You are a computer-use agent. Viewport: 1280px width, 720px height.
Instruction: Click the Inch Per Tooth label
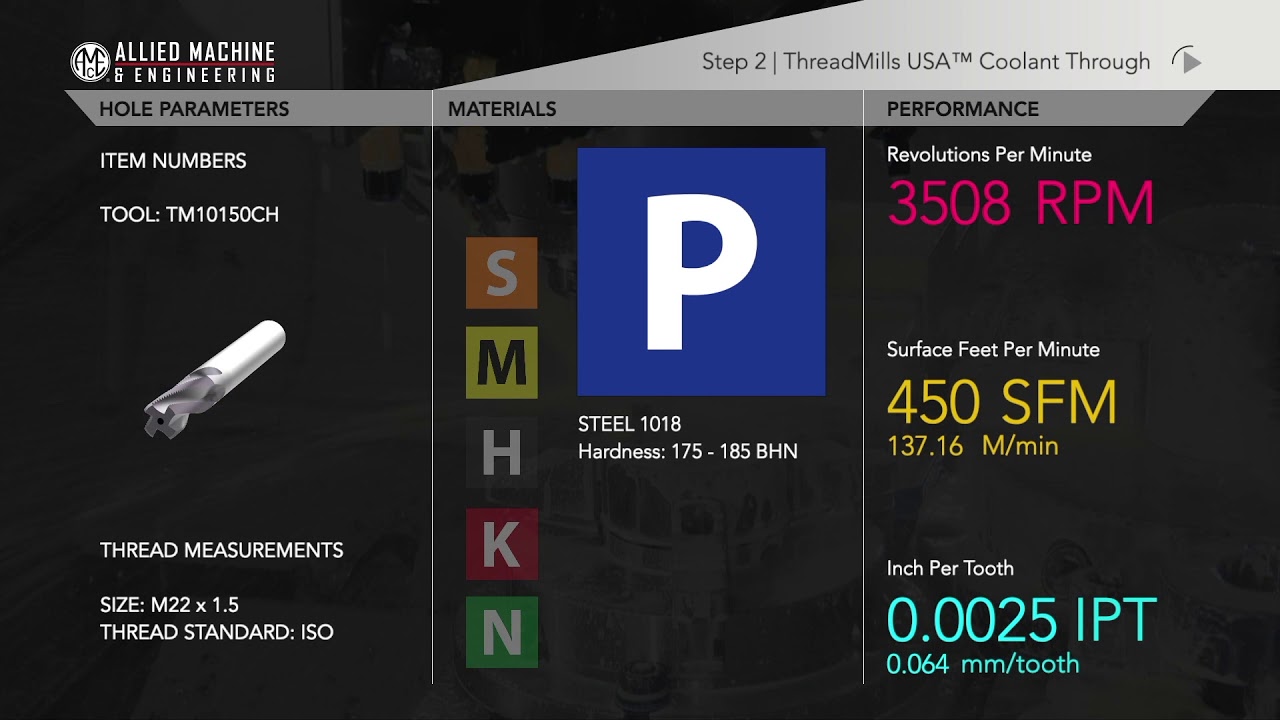[x=950, y=569]
